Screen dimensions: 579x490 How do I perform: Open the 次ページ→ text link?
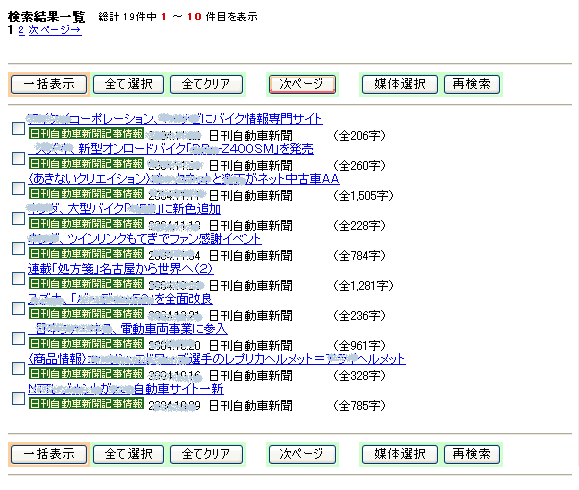click(55, 30)
